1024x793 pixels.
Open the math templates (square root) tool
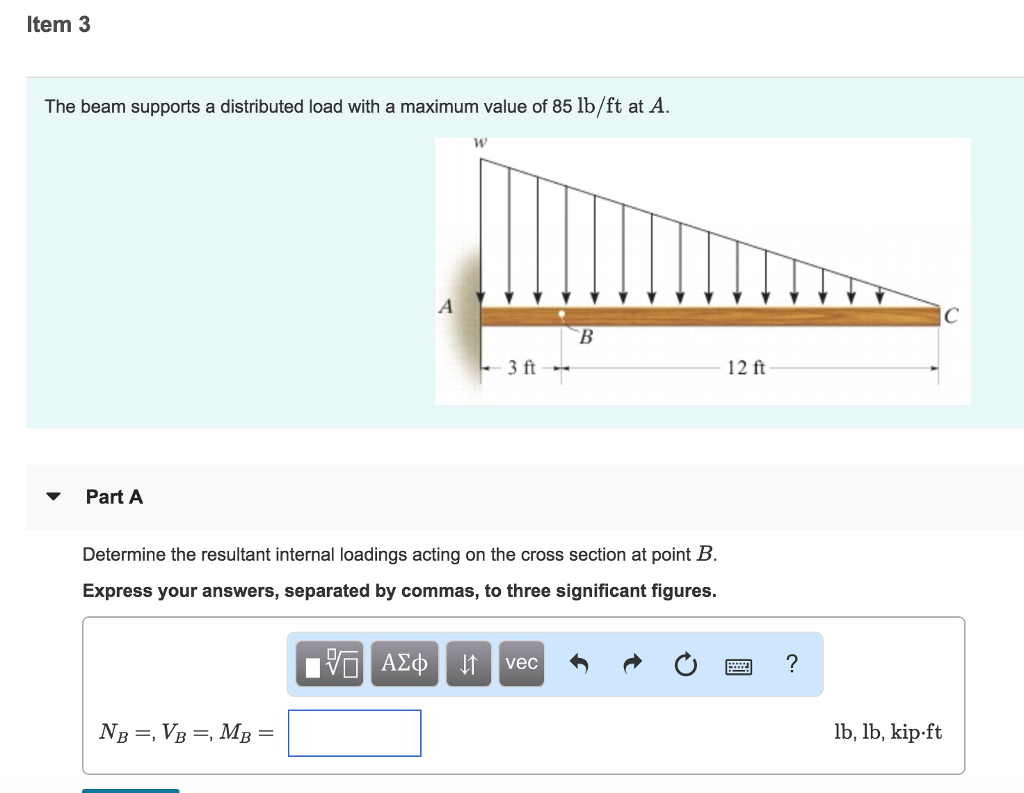(x=329, y=664)
